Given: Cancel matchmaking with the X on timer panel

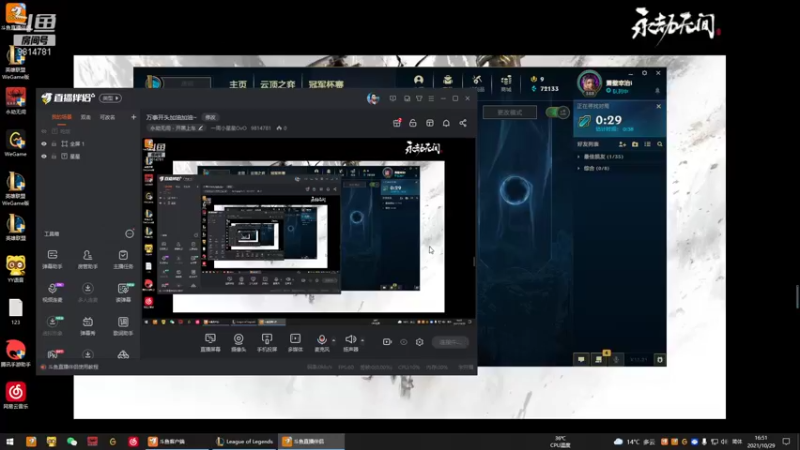Looking at the screenshot, I should 658,107.
